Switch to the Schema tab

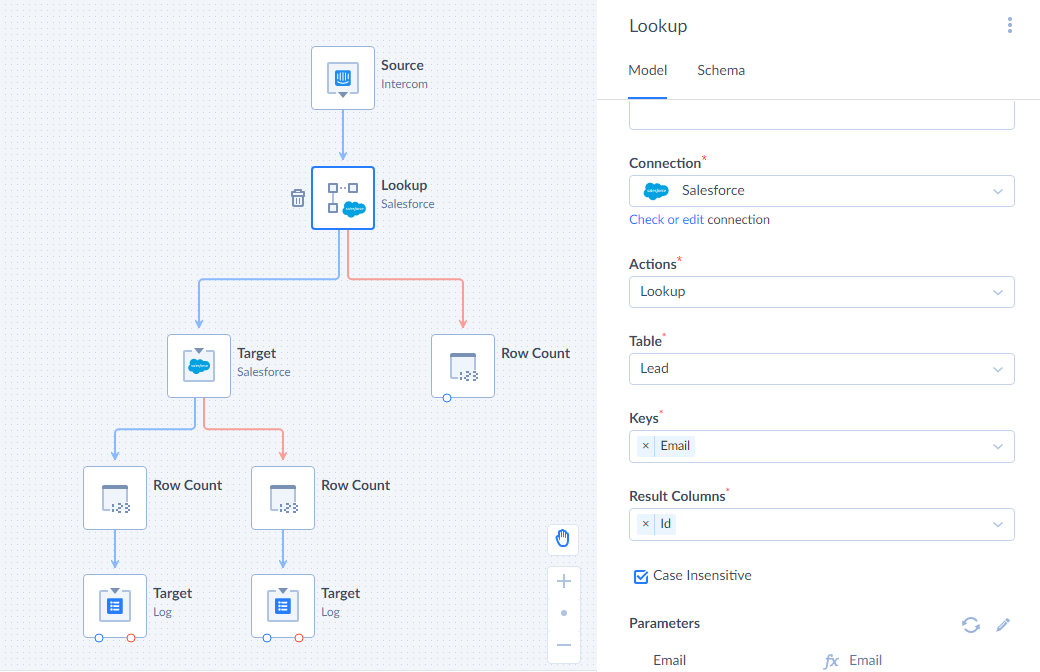click(x=721, y=70)
